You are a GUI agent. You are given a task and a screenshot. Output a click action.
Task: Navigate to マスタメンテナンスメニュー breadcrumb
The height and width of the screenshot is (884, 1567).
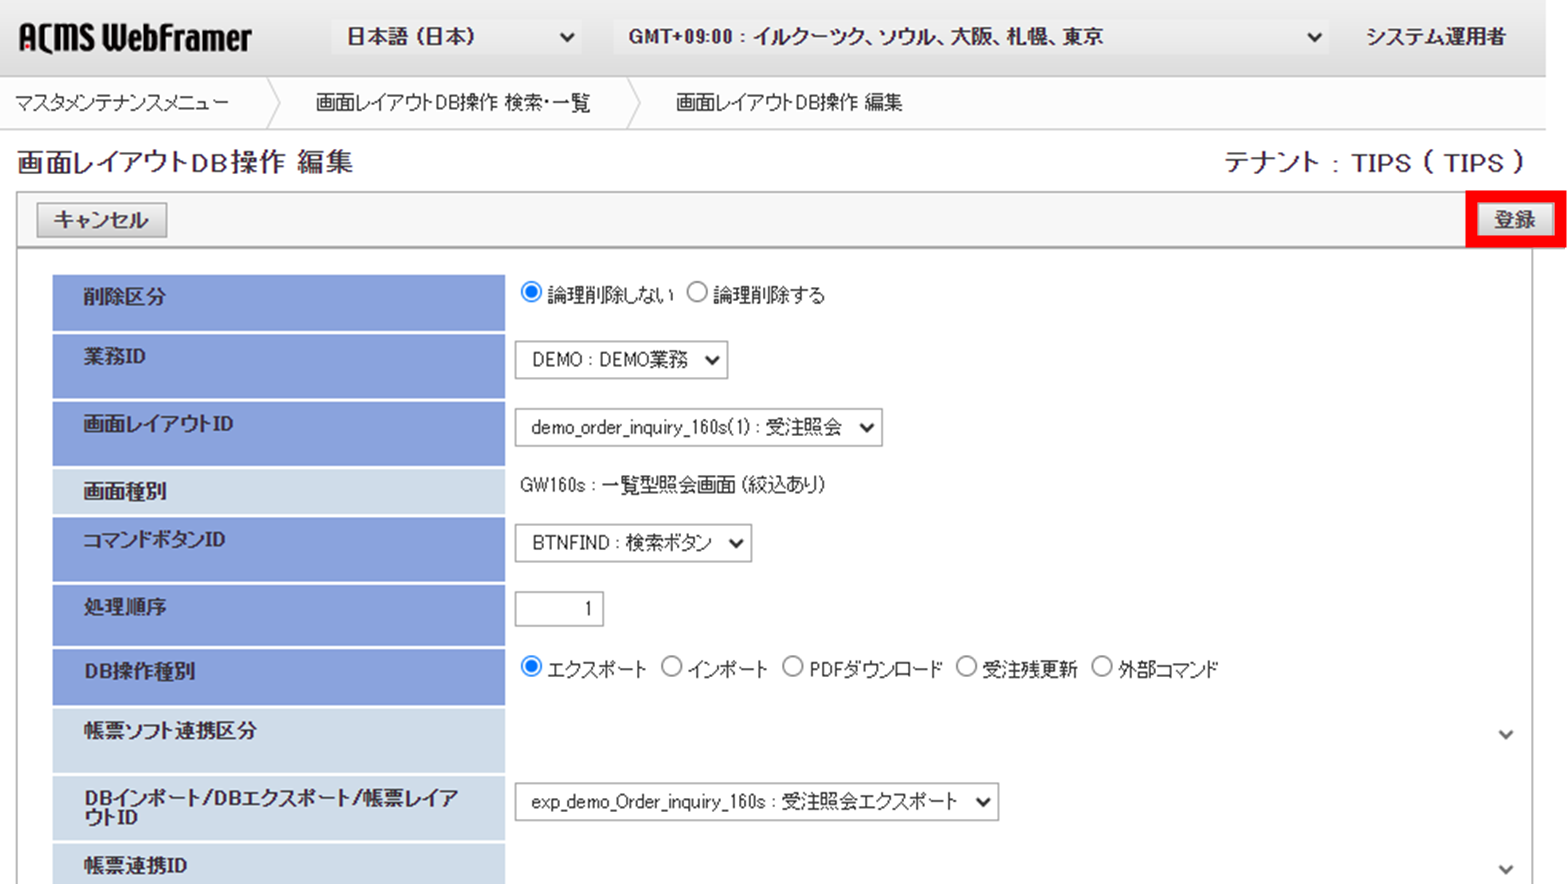click(120, 101)
